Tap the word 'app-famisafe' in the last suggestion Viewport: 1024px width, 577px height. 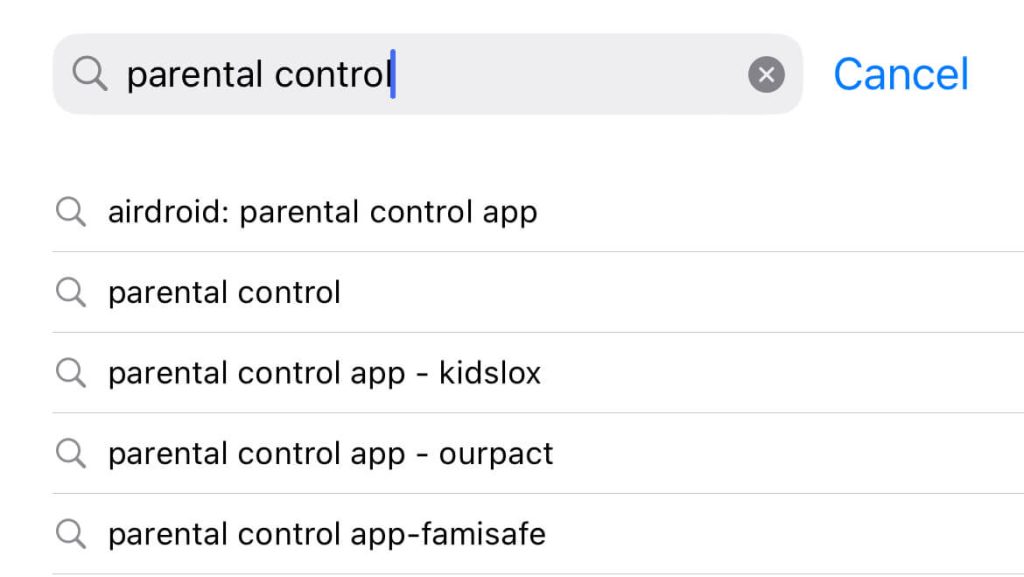pos(448,535)
